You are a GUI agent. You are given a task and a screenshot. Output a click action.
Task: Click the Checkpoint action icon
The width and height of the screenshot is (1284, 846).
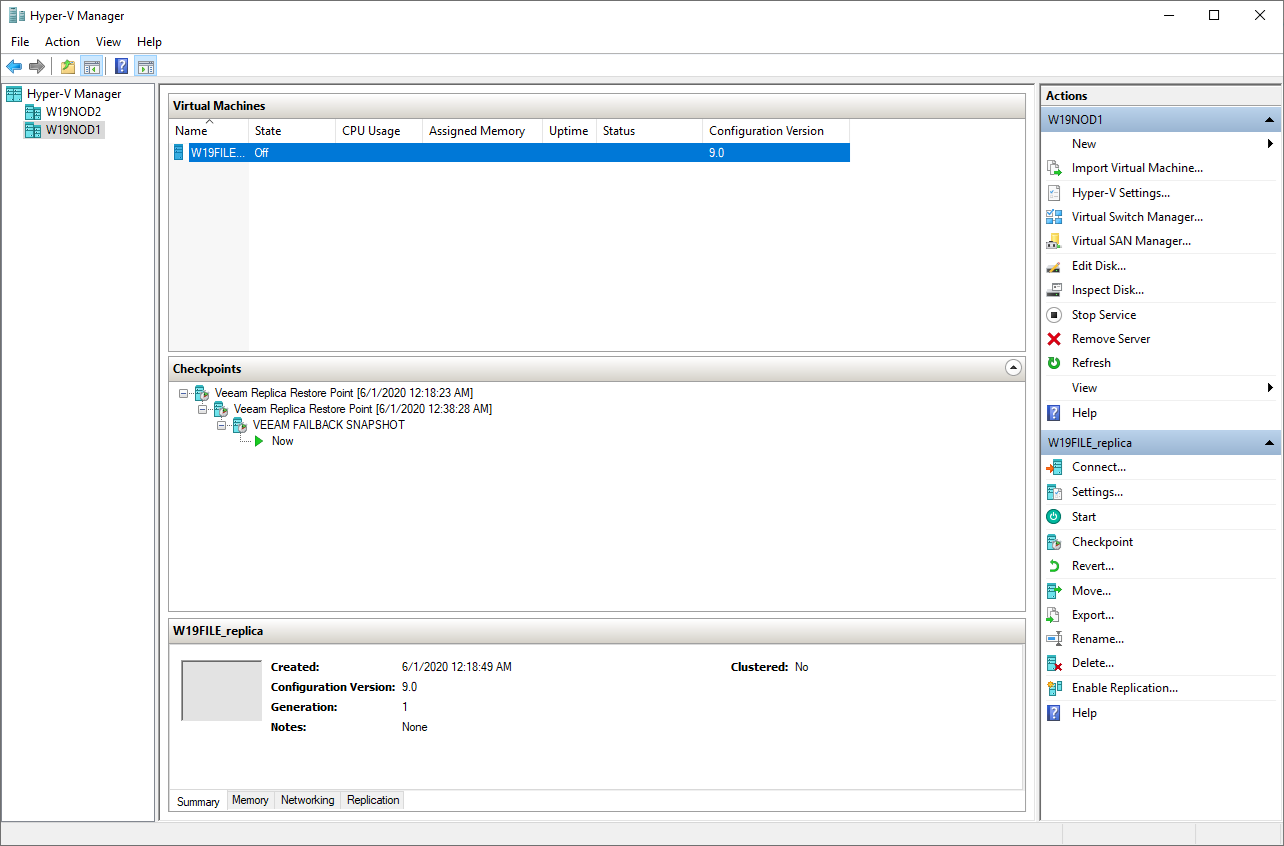click(1053, 542)
